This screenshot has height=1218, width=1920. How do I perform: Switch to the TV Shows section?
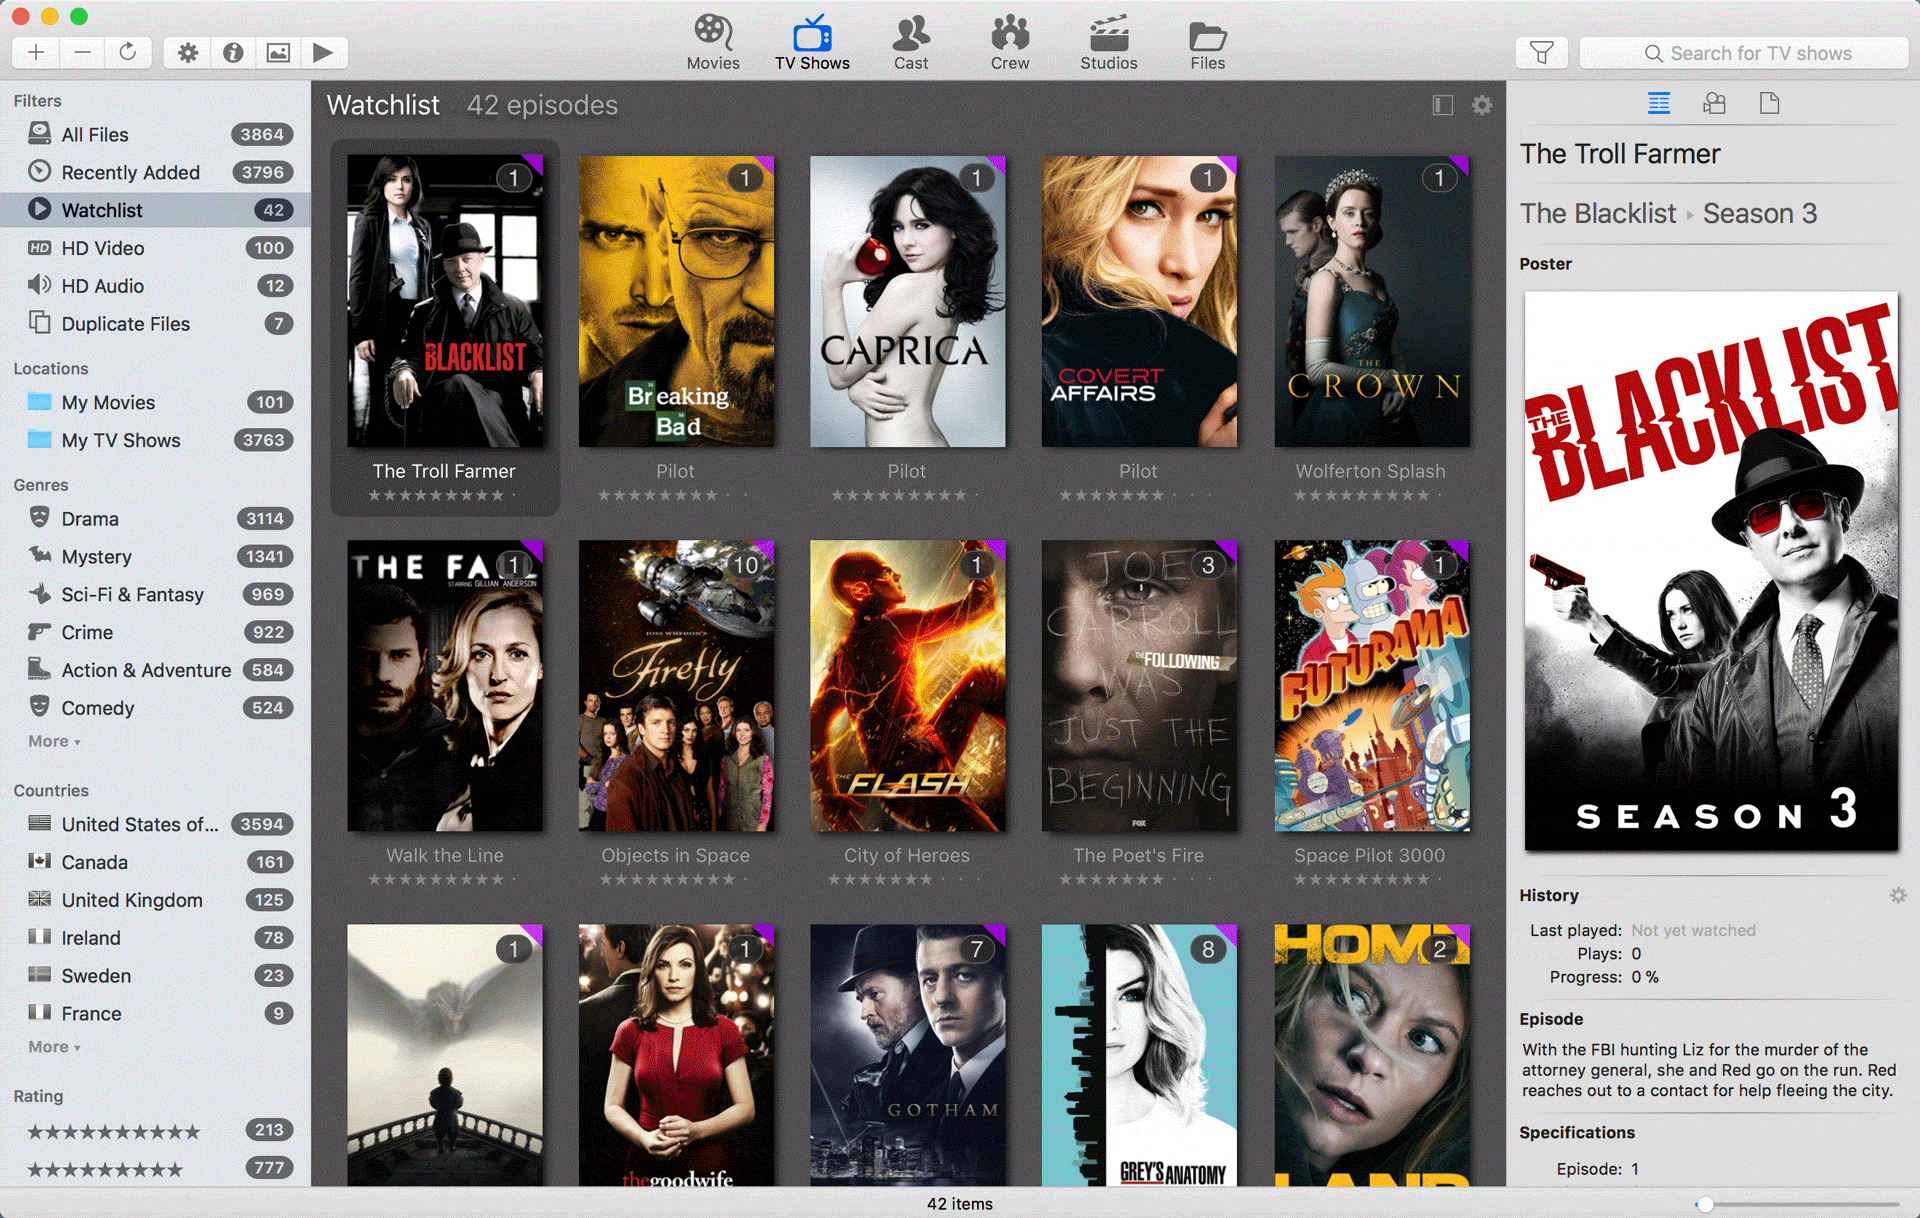click(812, 42)
